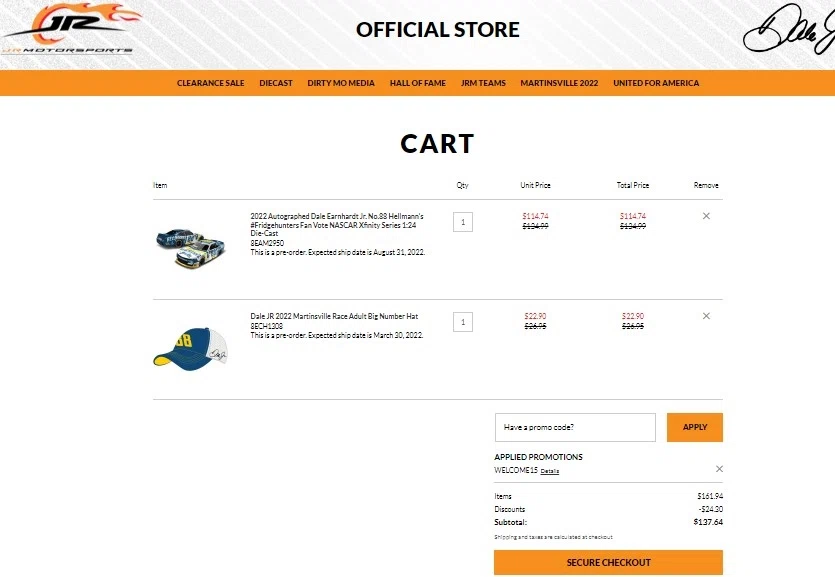
Task: Click the APPLIED PROMOTIONS label
Action: point(538,457)
